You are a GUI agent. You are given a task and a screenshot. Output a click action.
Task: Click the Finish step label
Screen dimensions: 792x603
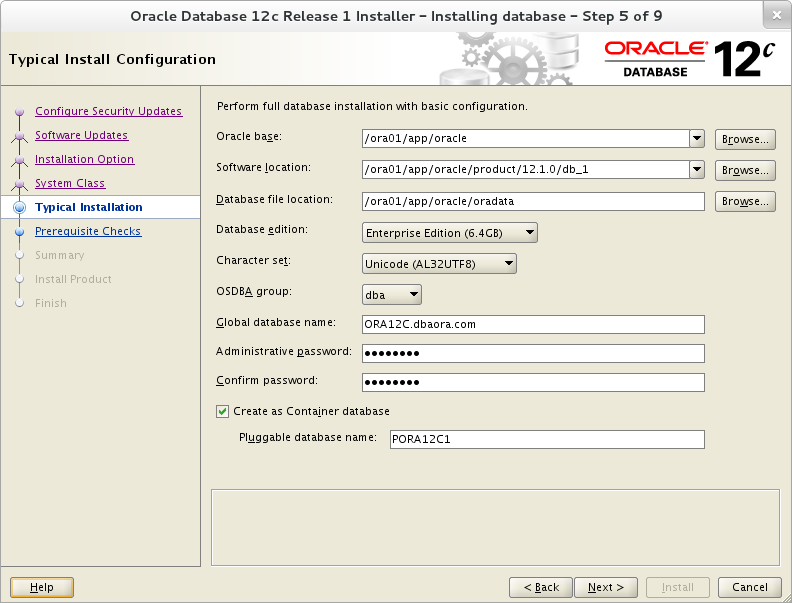click(x=51, y=303)
